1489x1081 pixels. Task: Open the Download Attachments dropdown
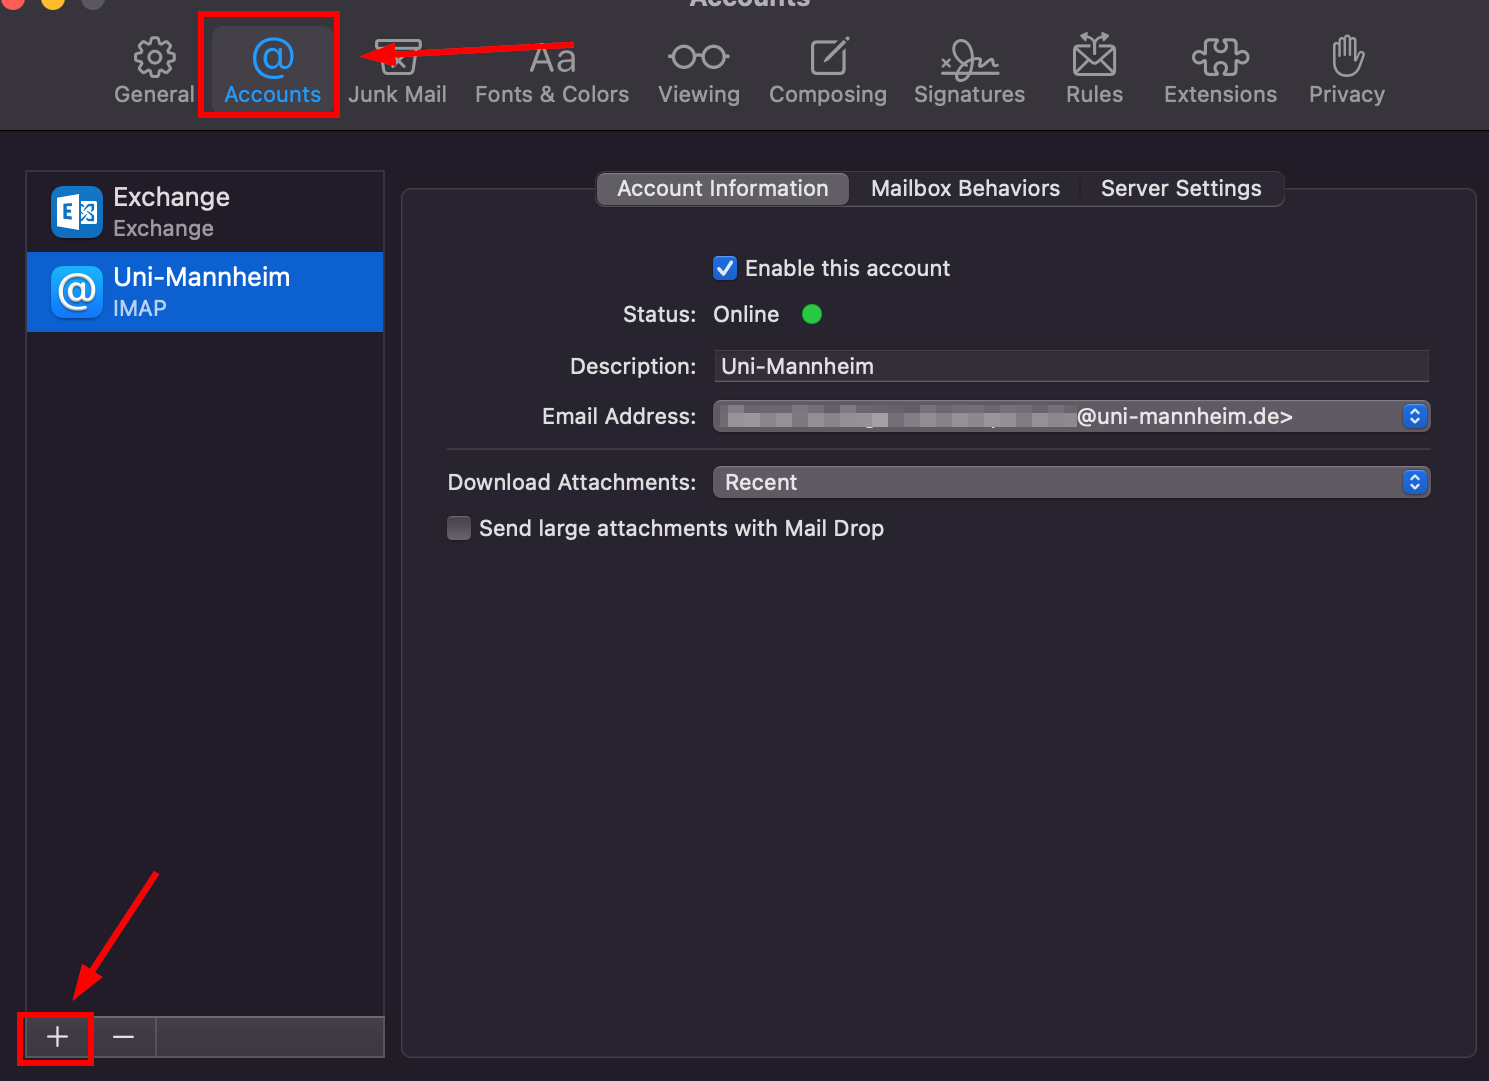[x=1071, y=482]
